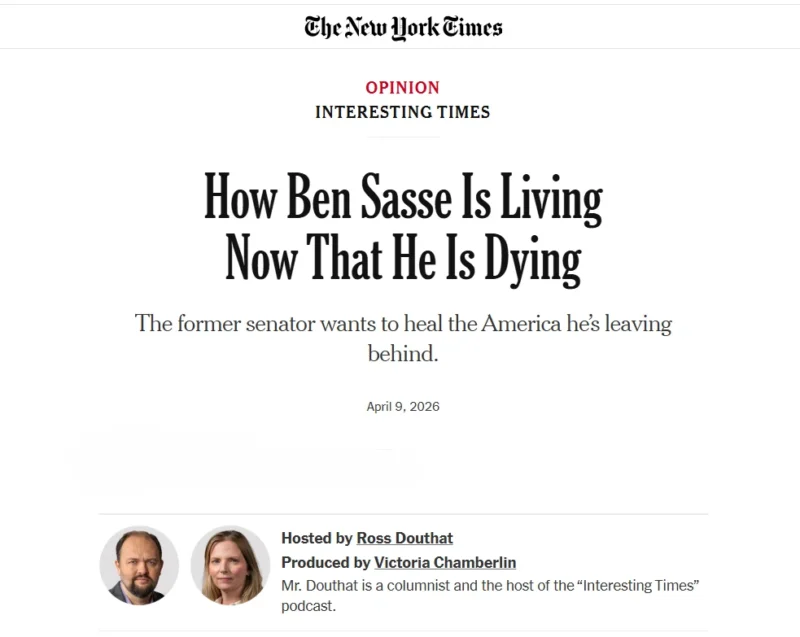Click the "Hosted by" label
This screenshot has height=637, width=800.
(x=316, y=538)
